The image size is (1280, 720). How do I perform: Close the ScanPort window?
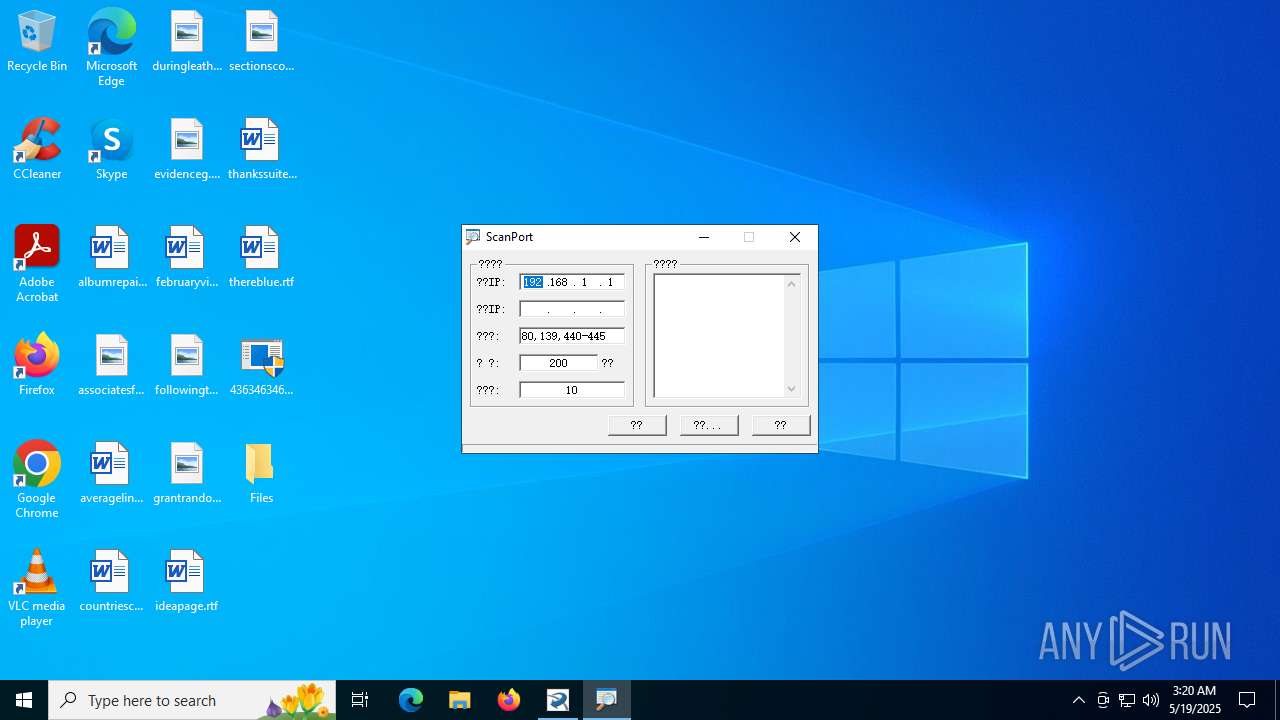click(795, 237)
